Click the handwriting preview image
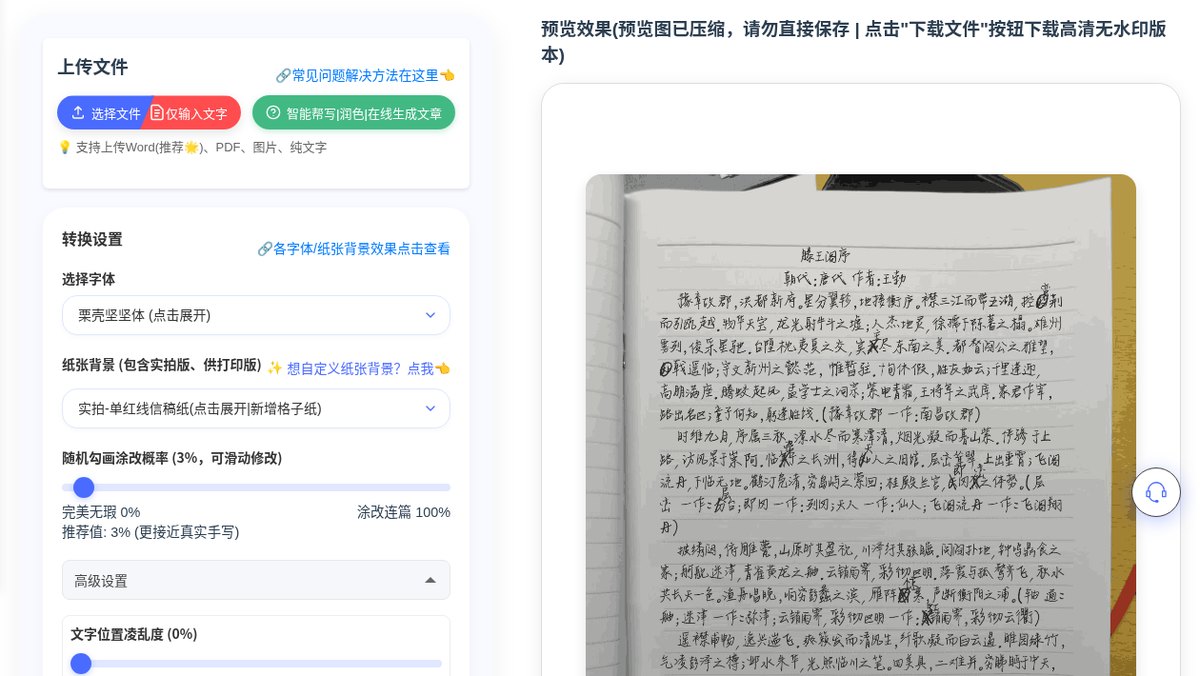 860,425
